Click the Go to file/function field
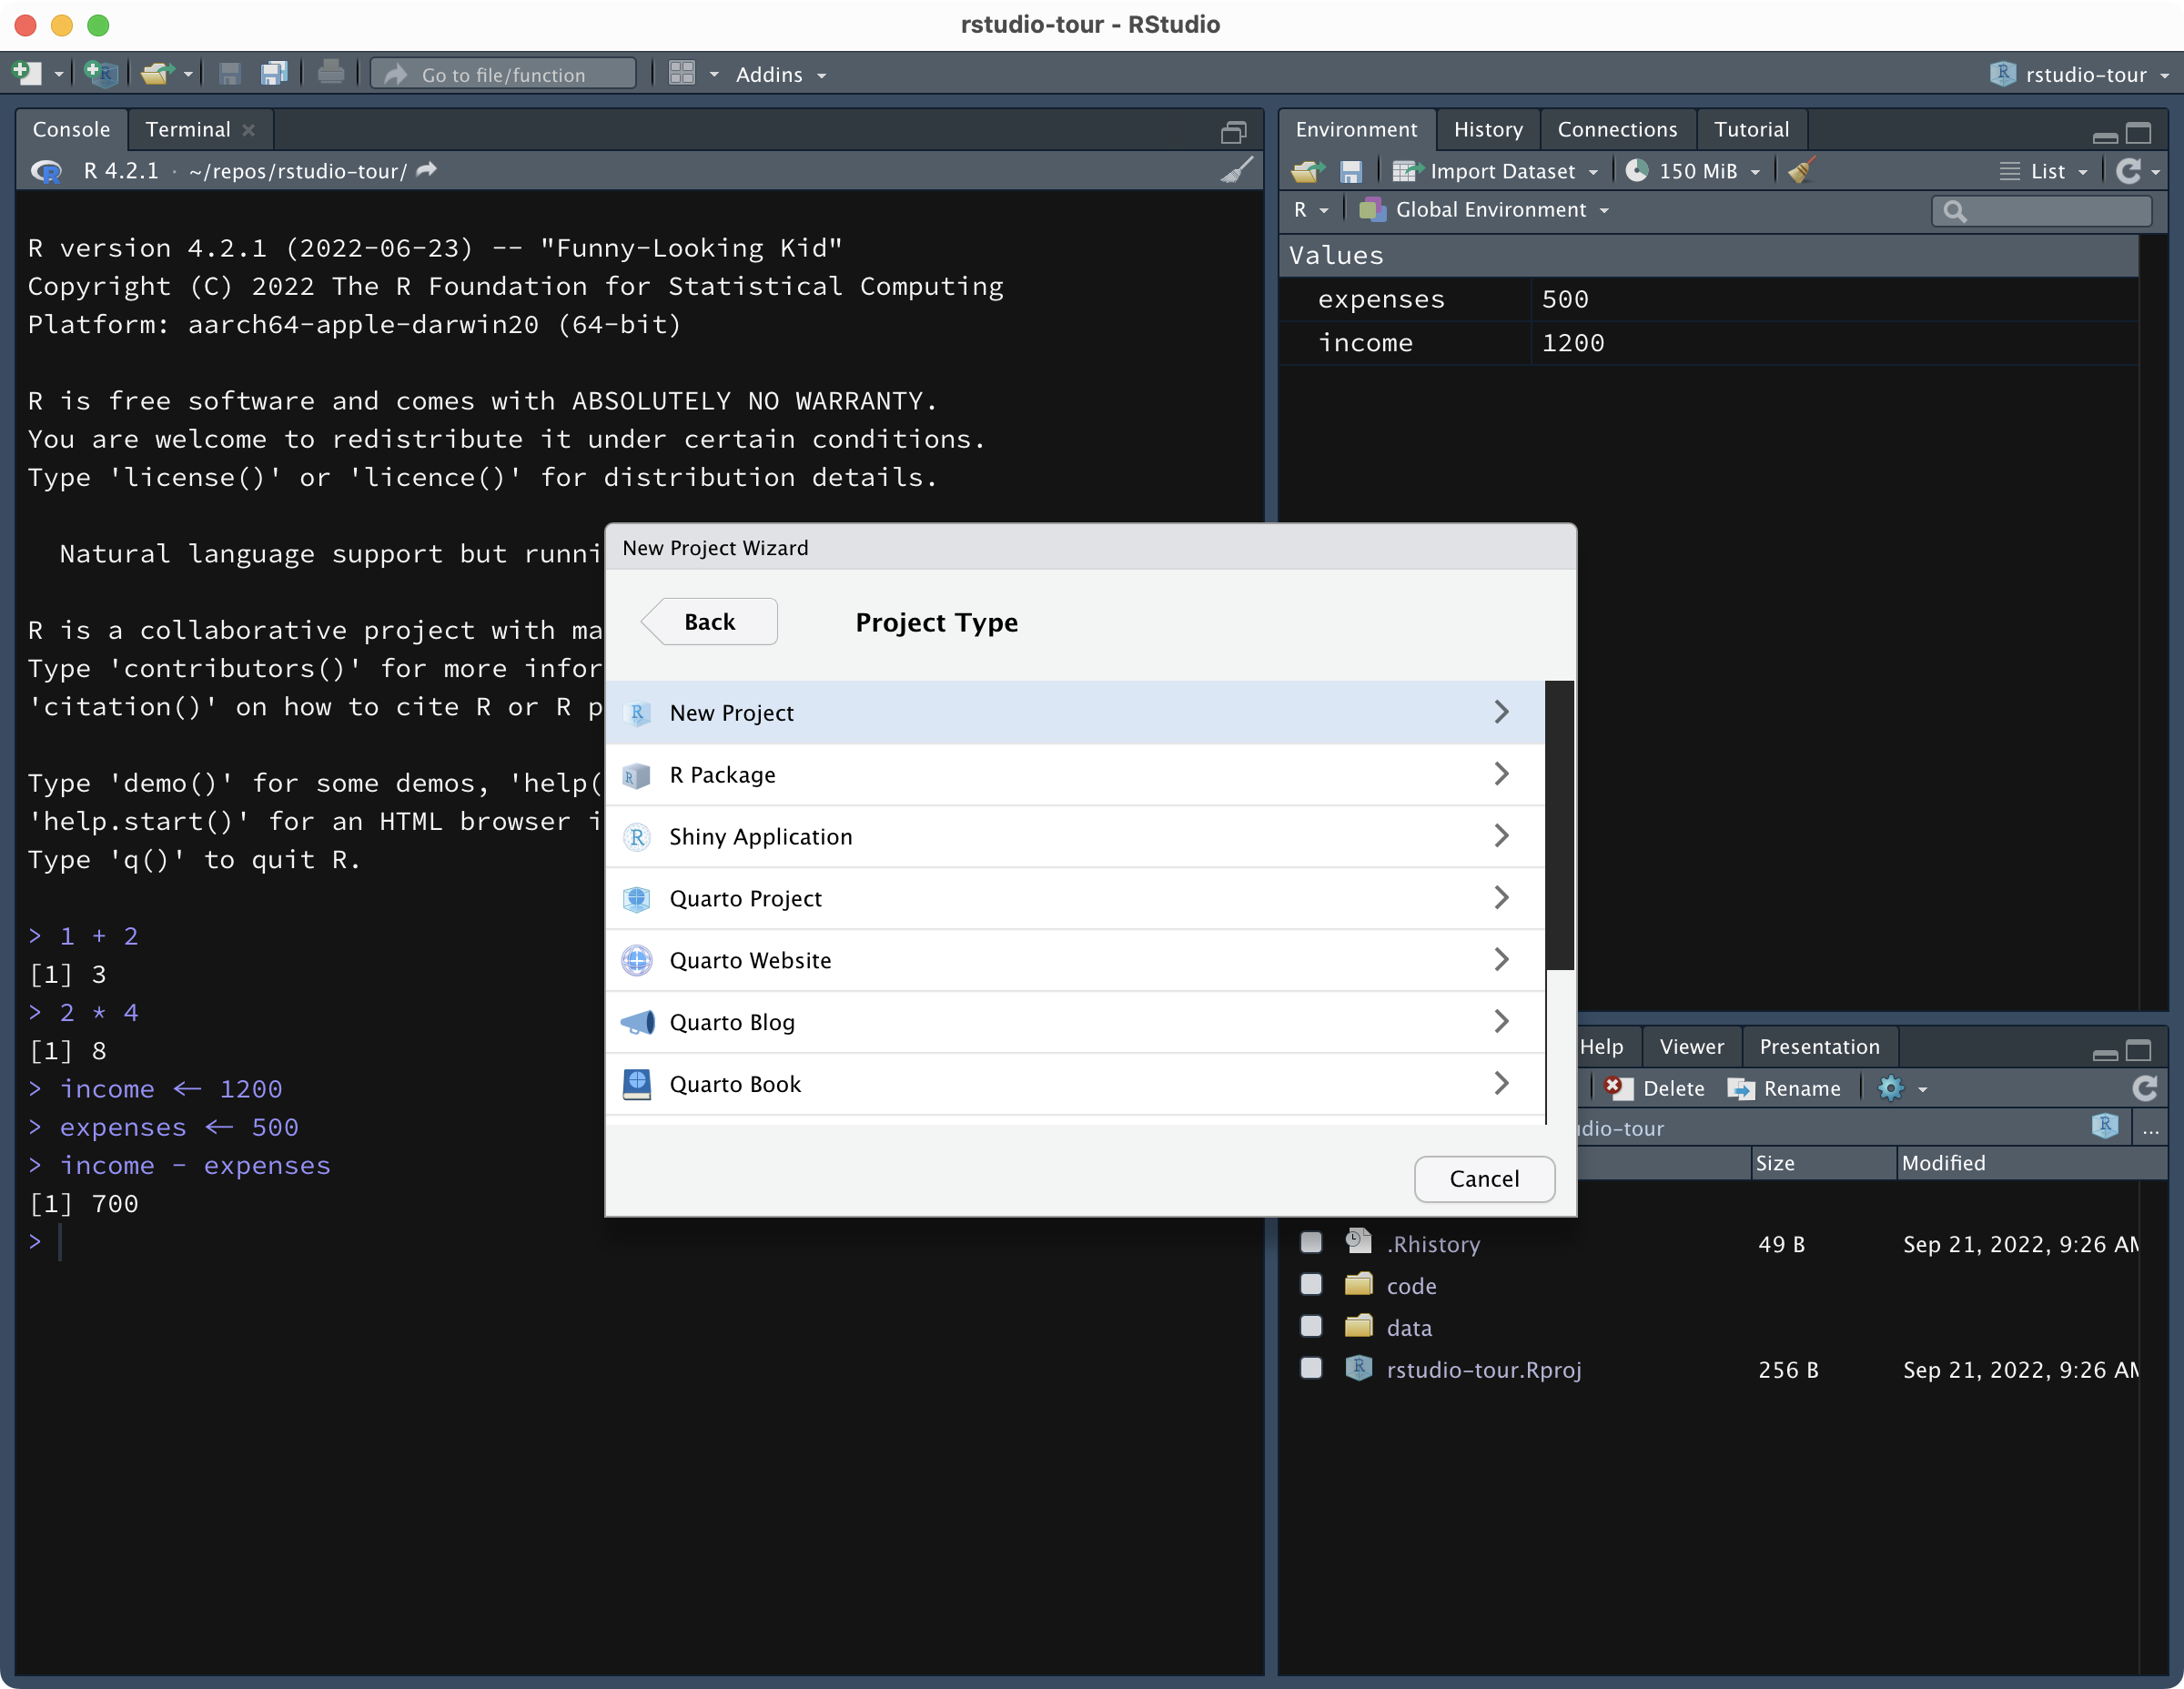The width and height of the screenshot is (2184, 1689). (503, 74)
